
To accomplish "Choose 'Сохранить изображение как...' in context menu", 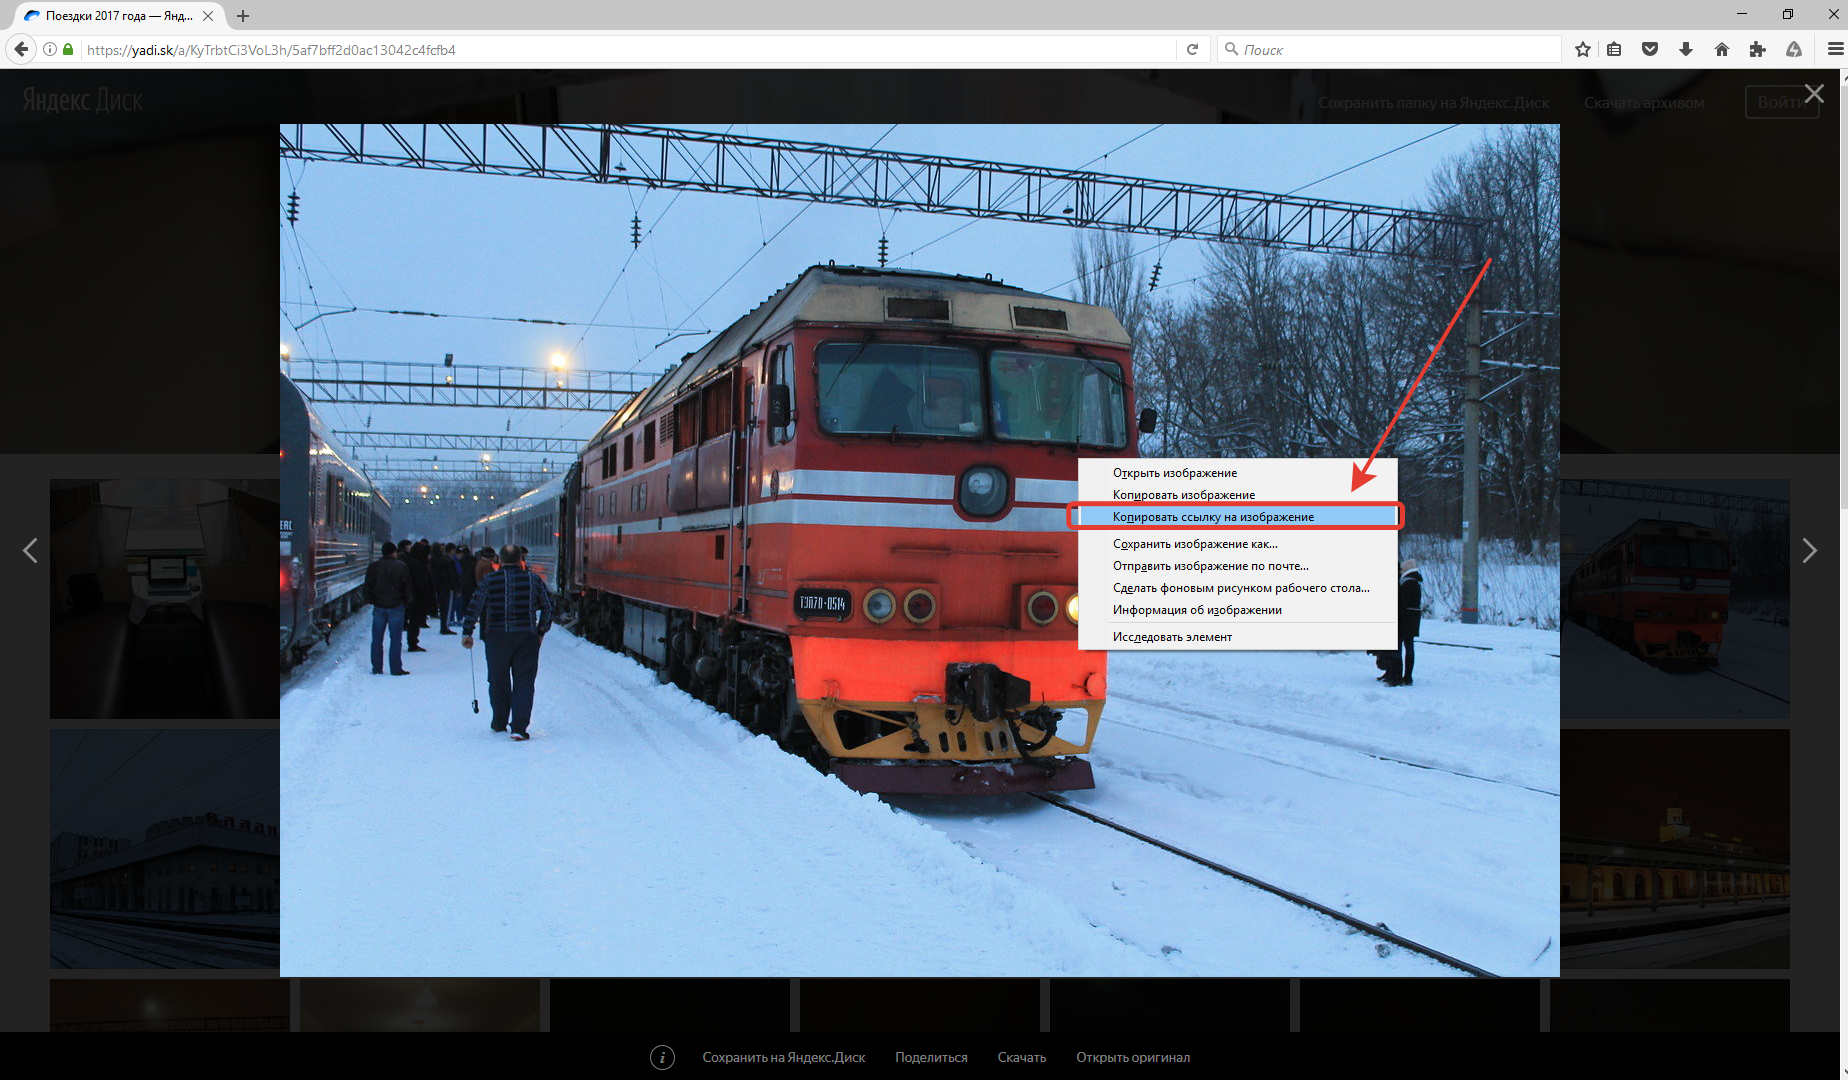I will tap(1195, 544).
